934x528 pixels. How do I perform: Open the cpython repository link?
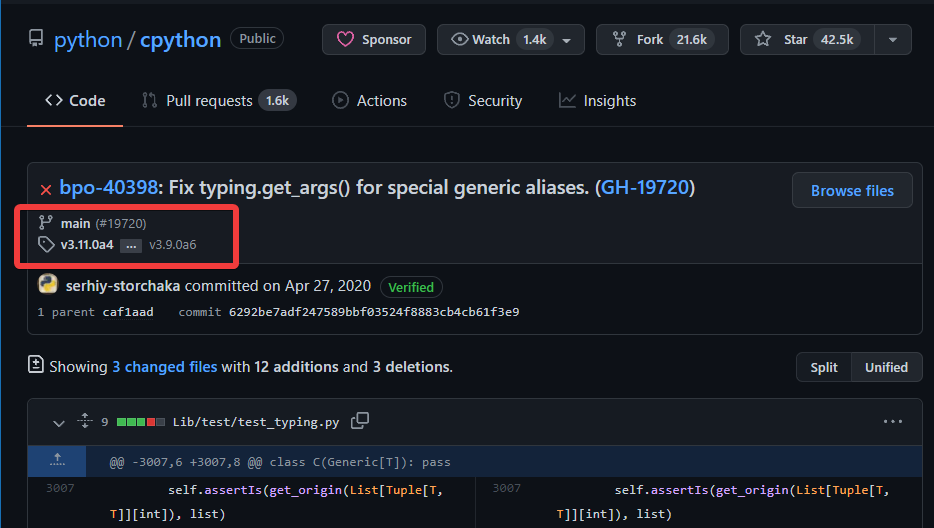[180, 40]
